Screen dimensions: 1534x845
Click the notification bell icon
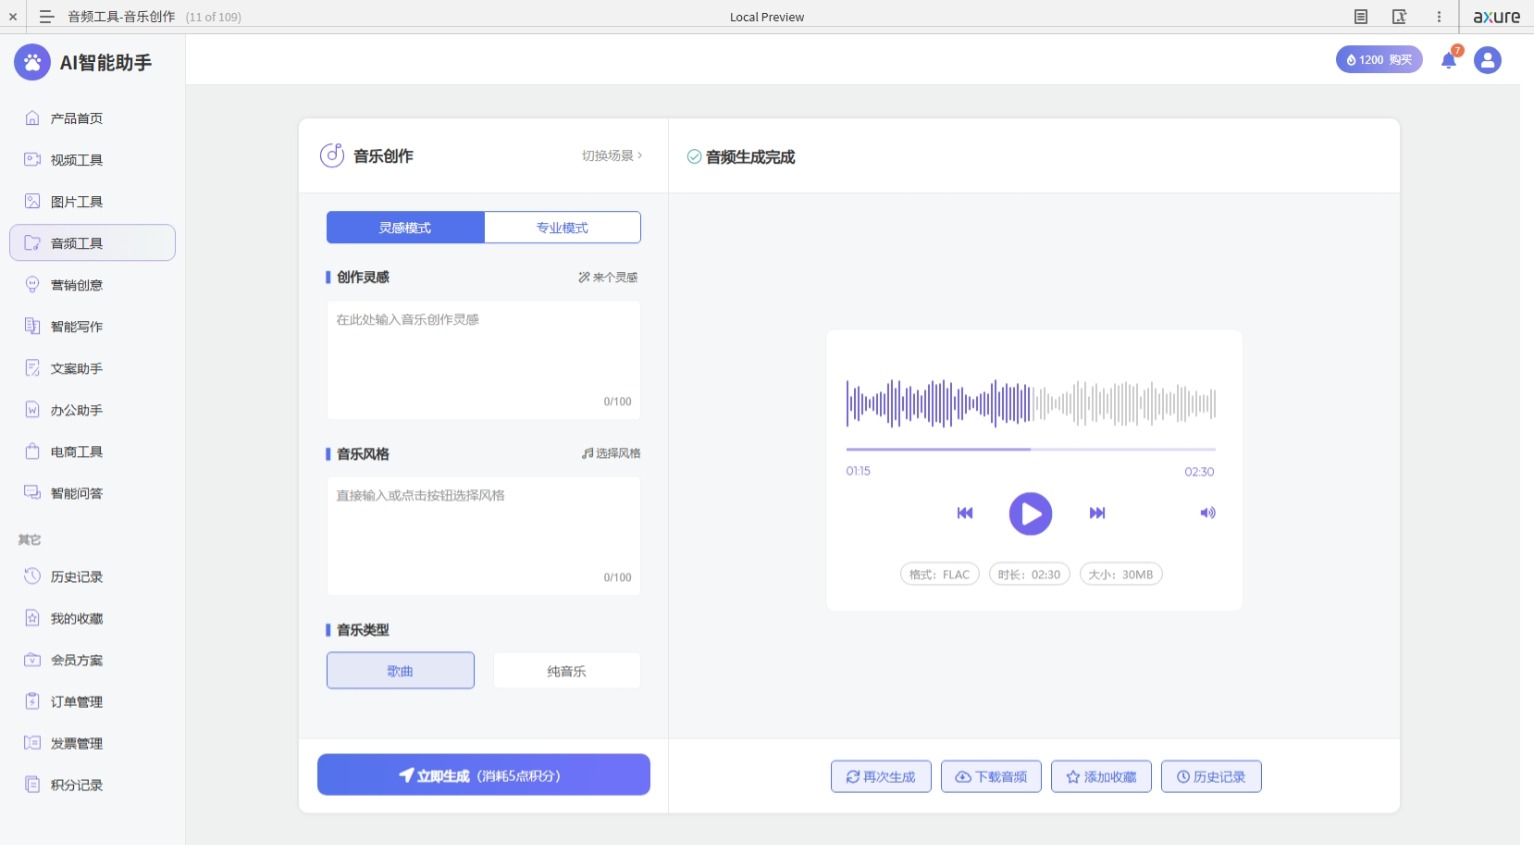pos(1448,61)
